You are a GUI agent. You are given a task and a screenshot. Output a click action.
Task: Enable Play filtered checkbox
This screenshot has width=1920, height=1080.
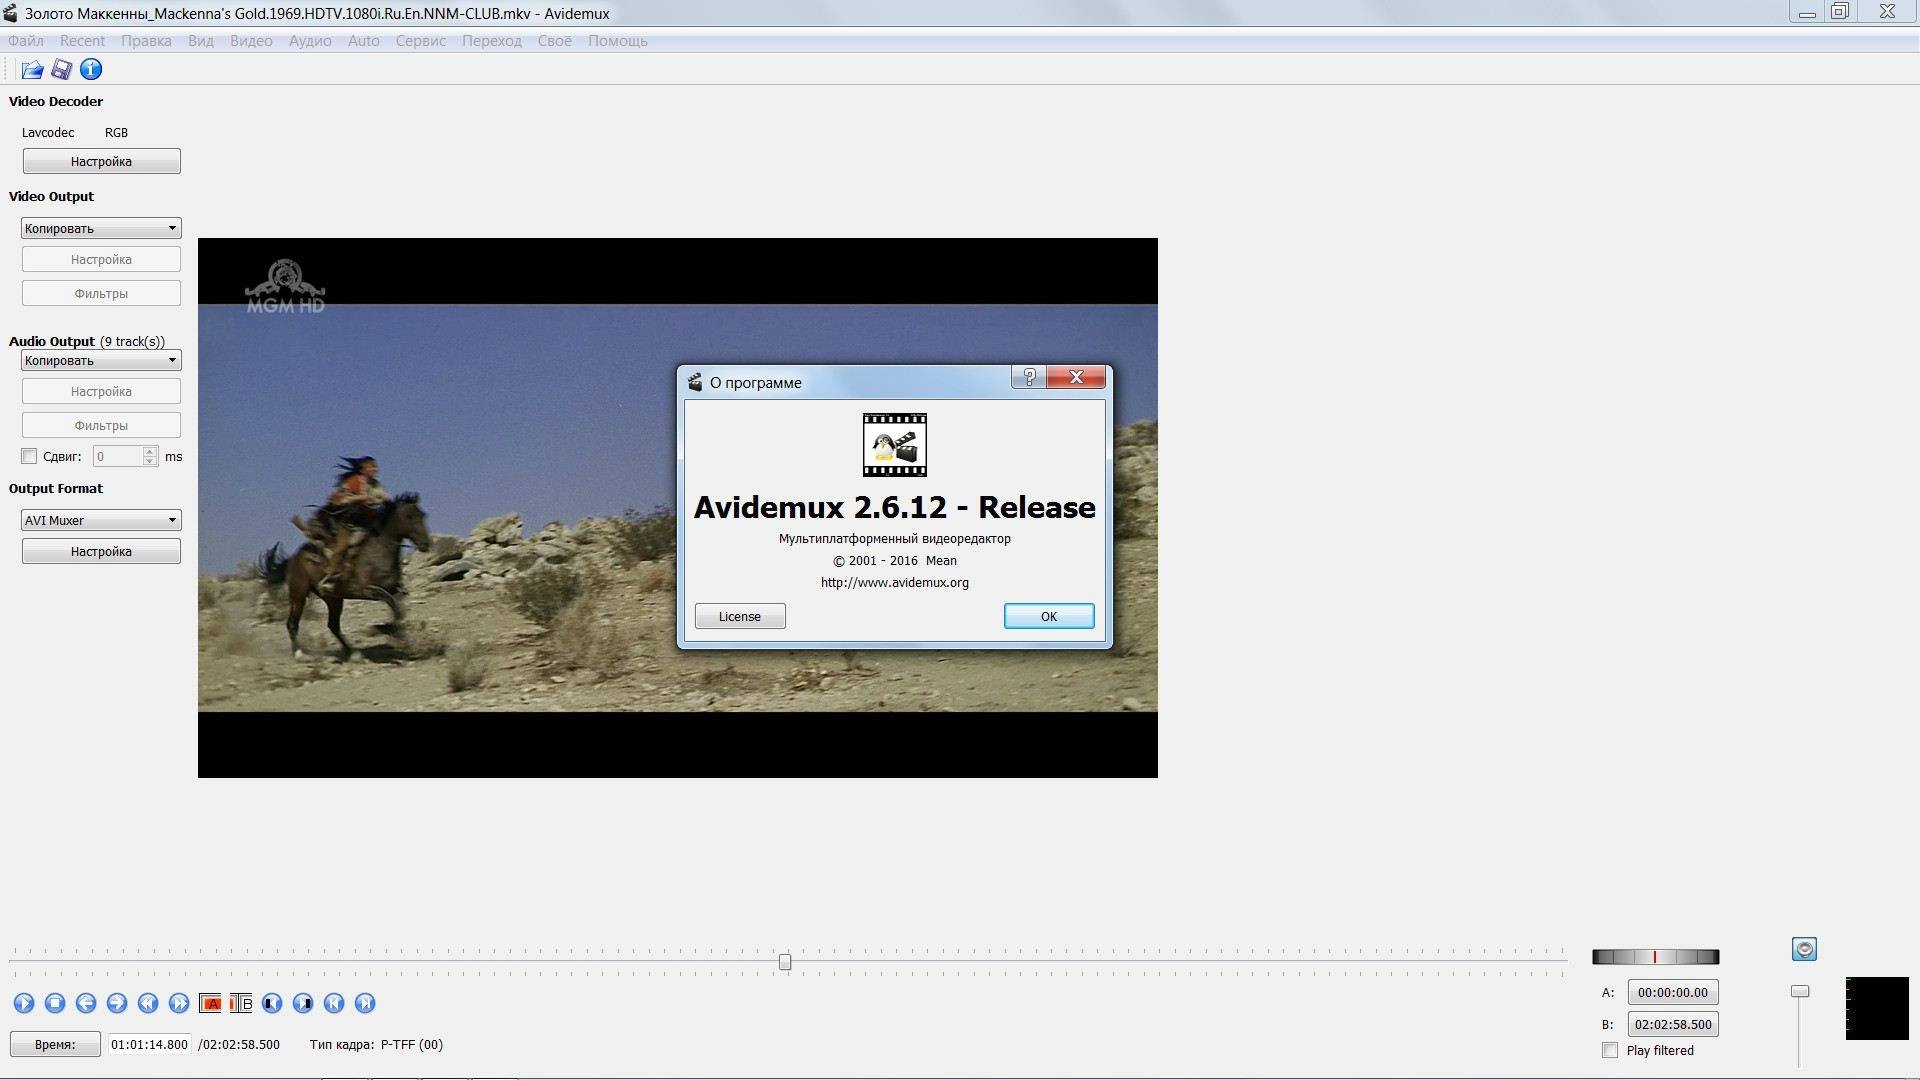1610,1050
